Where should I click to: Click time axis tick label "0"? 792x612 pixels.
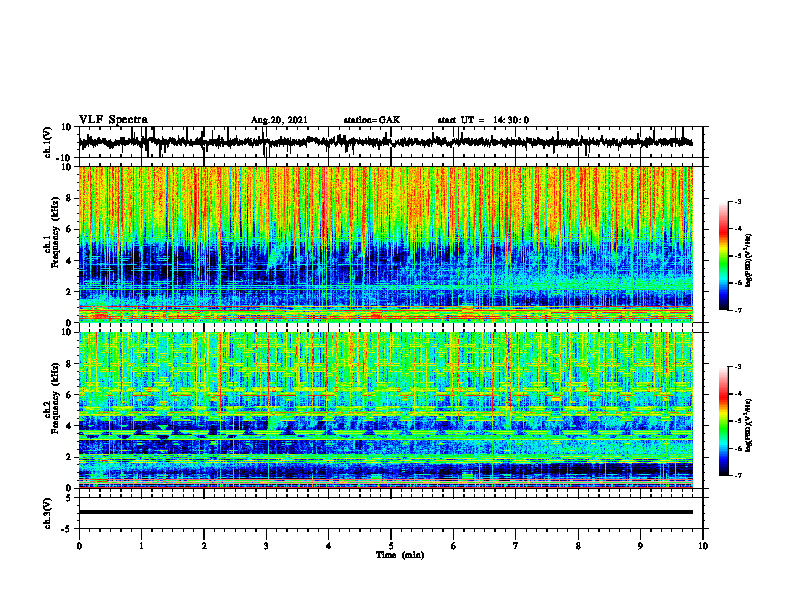pos(79,546)
